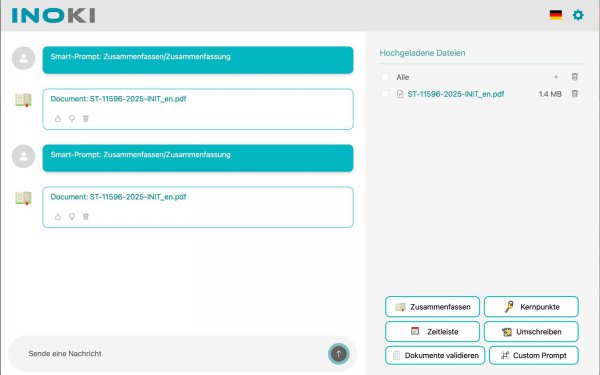The image size is (600, 375).
Task: Click the first 'Document: ST-11596-2025-INIT_en.pdf' response text
Action: pyautogui.click(x=118, y=99)
